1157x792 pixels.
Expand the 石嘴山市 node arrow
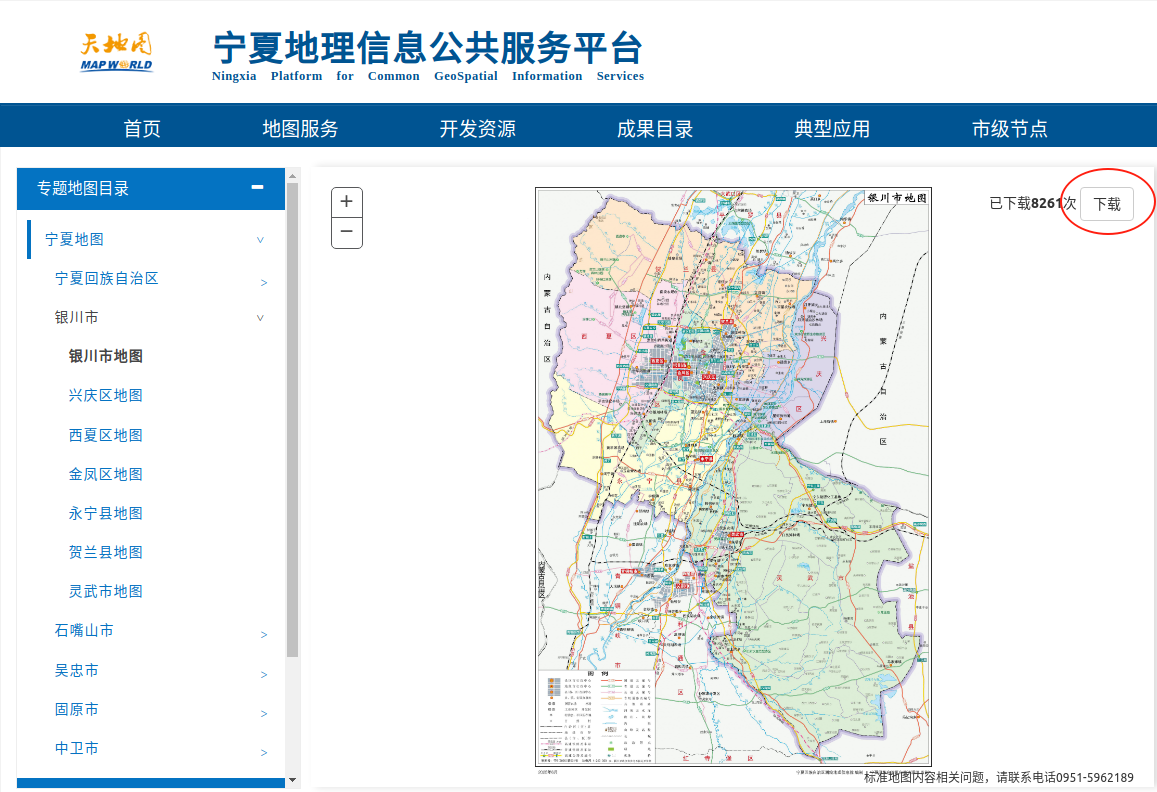(x=264, y=635)
